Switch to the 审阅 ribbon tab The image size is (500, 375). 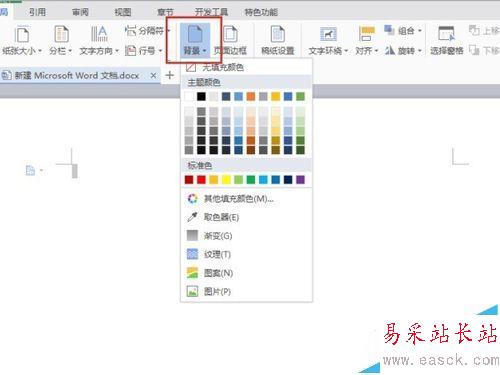pyautogui.click(x=80, y=12)
